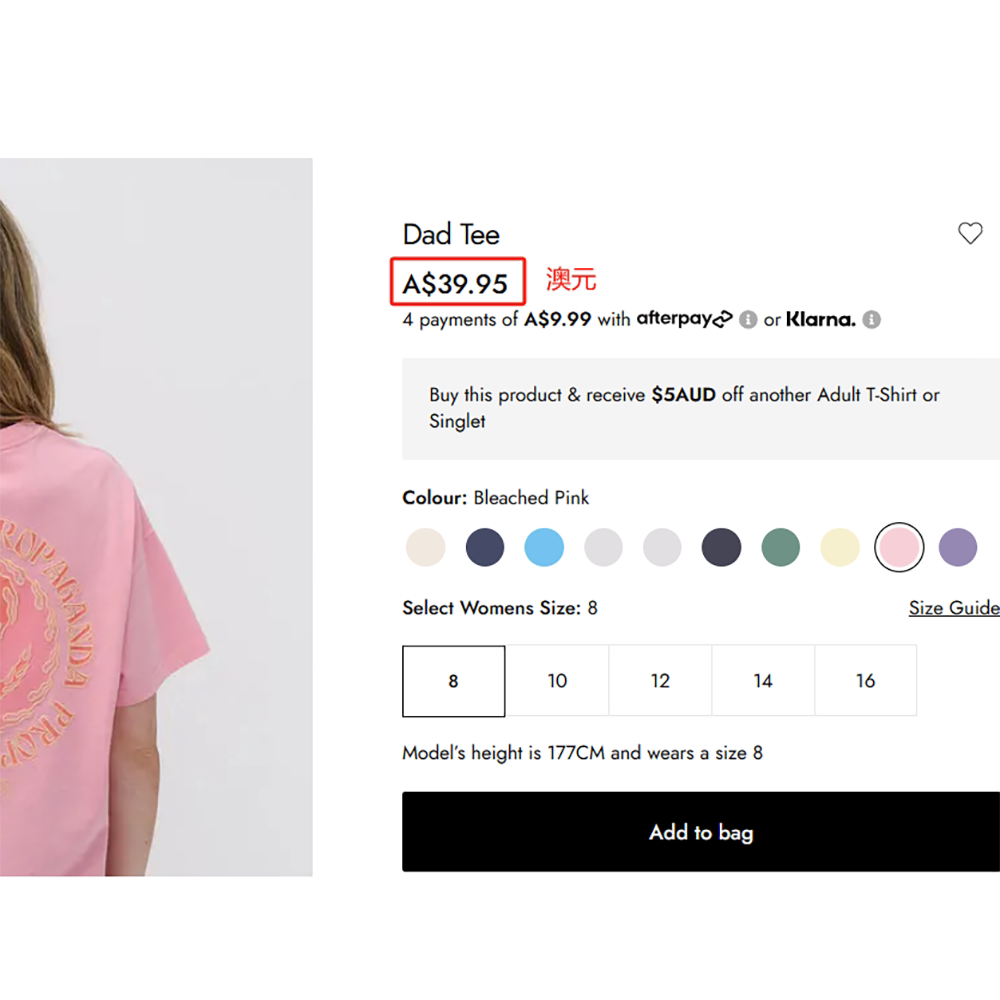1000x1000 pixels.
Task: Select the cream colour swatch
Action: coord(426,548)
